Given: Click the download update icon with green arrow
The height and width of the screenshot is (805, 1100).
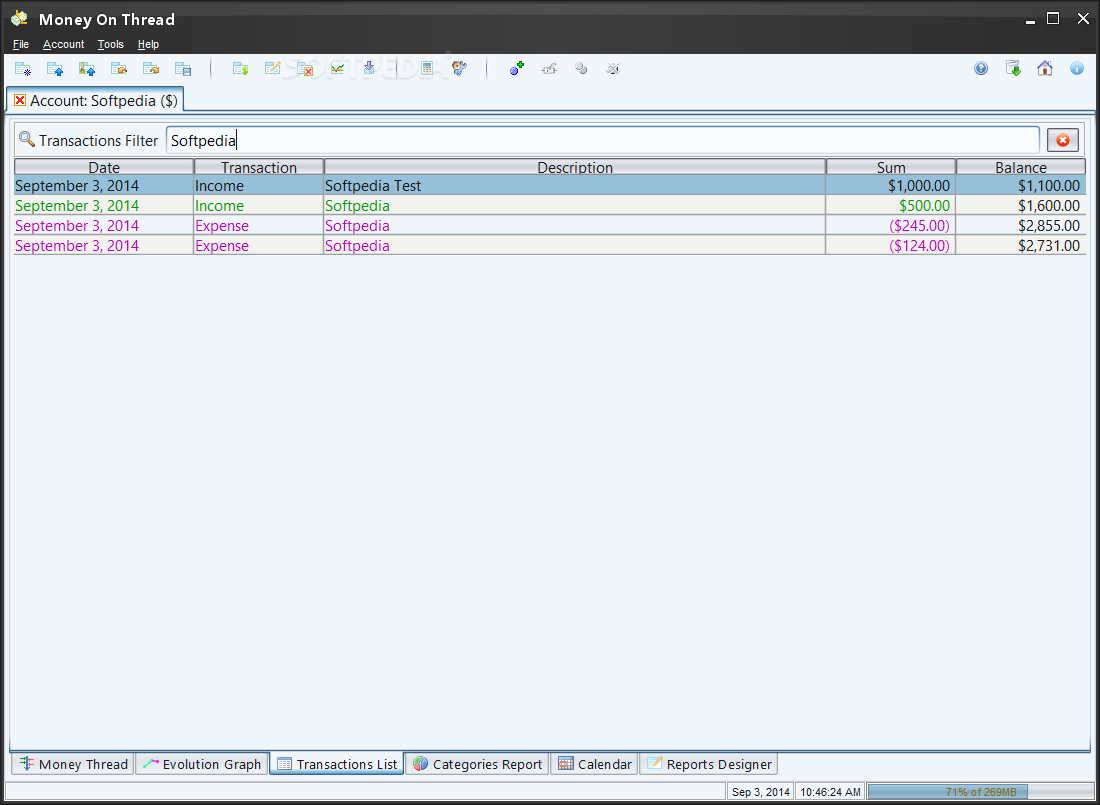Looking at the screenshot, I should tap(1013, 69).
